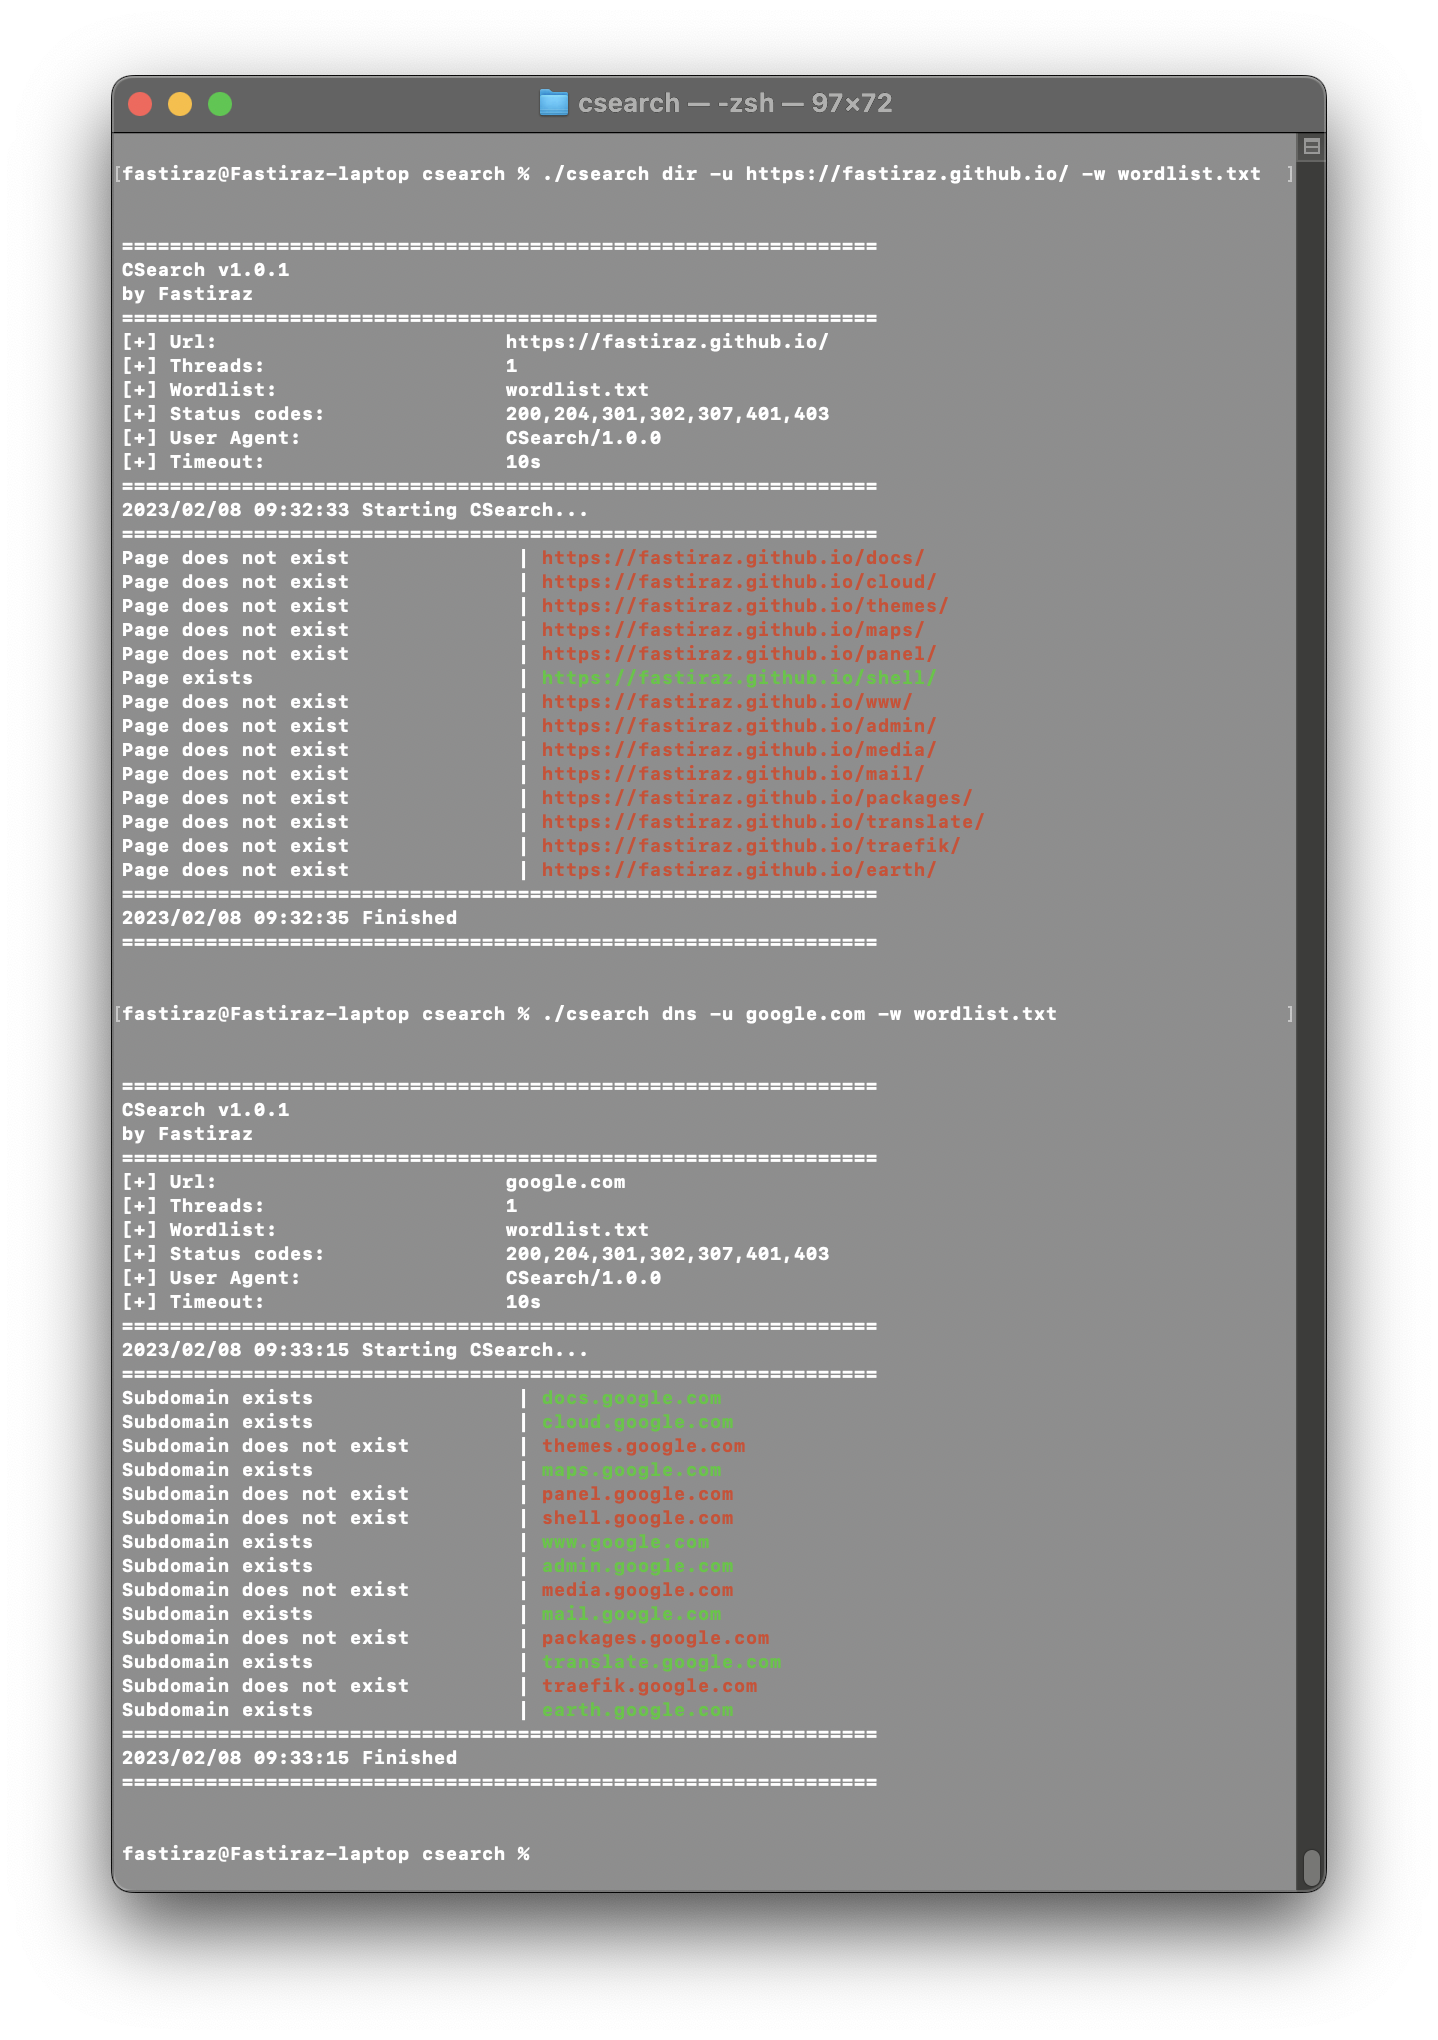Click traefik.google.com in the results
The height and width of the screenshot is (2040, 1438).
click(649, 1686)
